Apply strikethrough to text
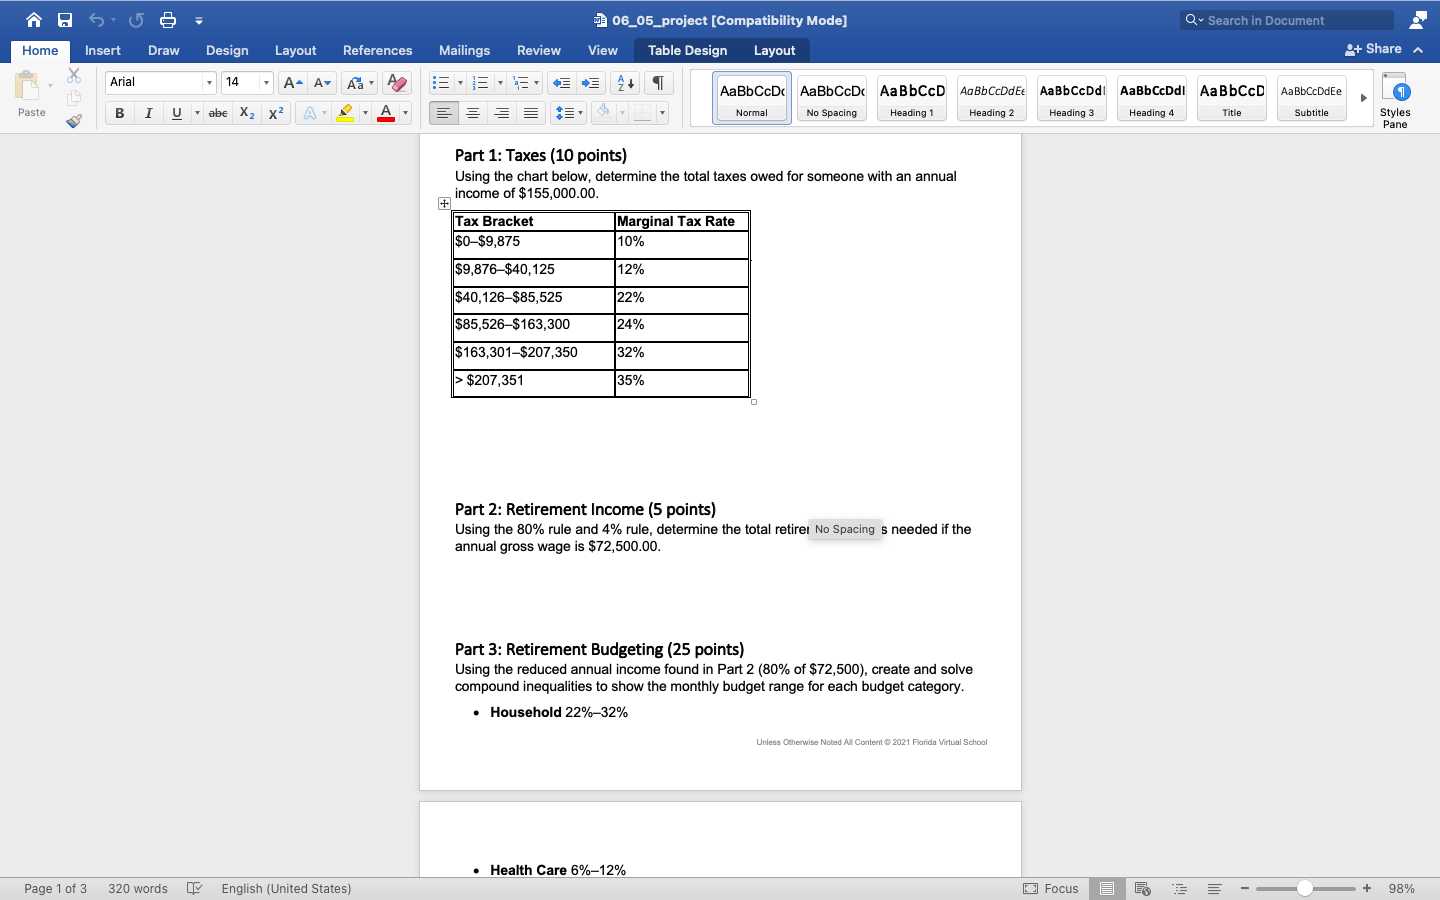The height and width of the screenshot is (900, 1440). (x=218, y=113)
